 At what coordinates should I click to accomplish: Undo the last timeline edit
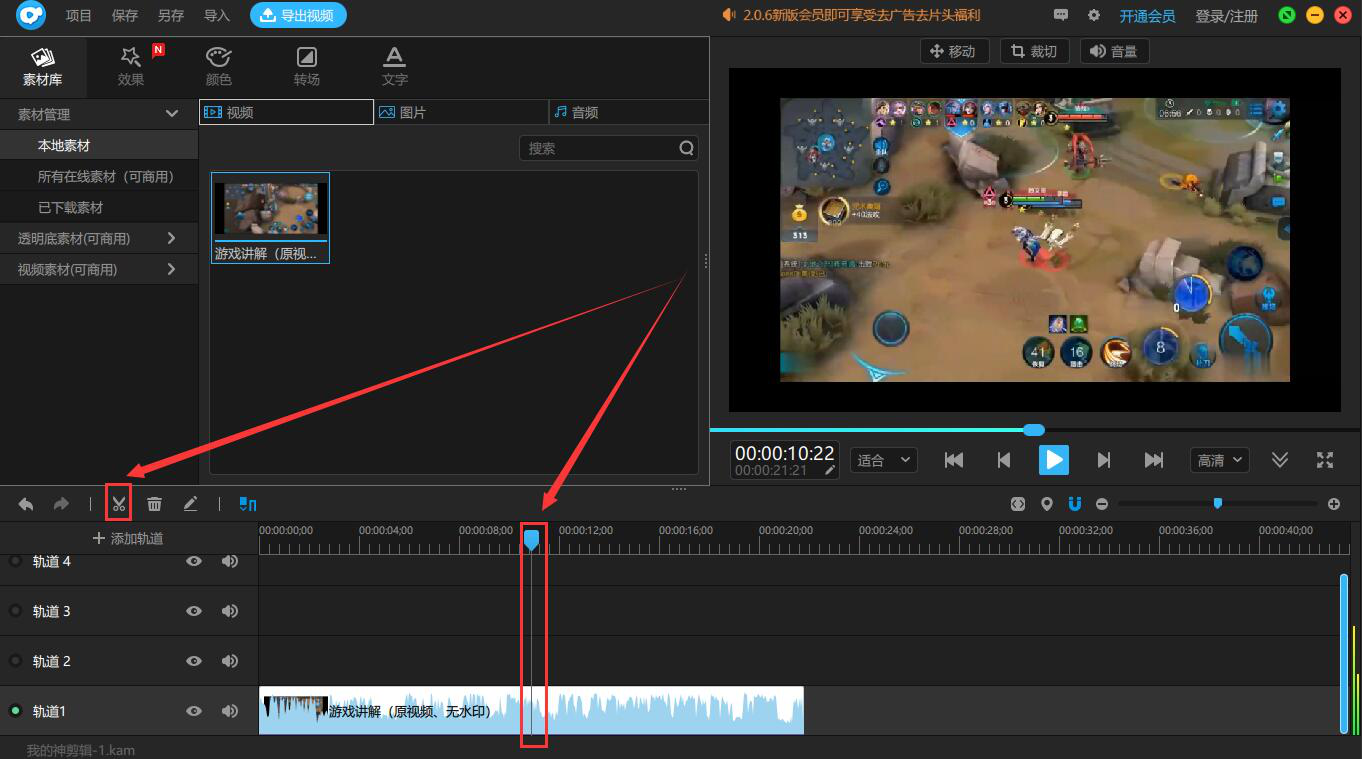(26, 504)
